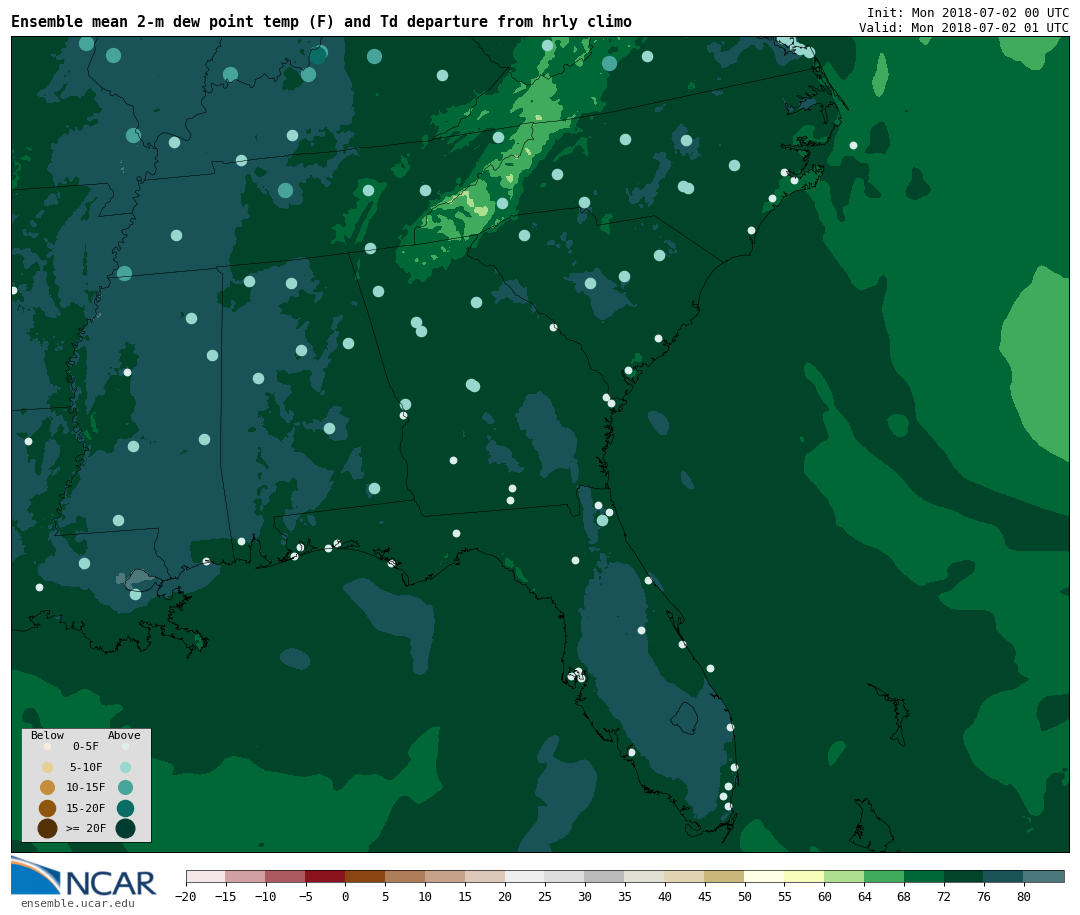Click the NCAR logo
The image size is (1080, 915).
click(x=83, y=876)
